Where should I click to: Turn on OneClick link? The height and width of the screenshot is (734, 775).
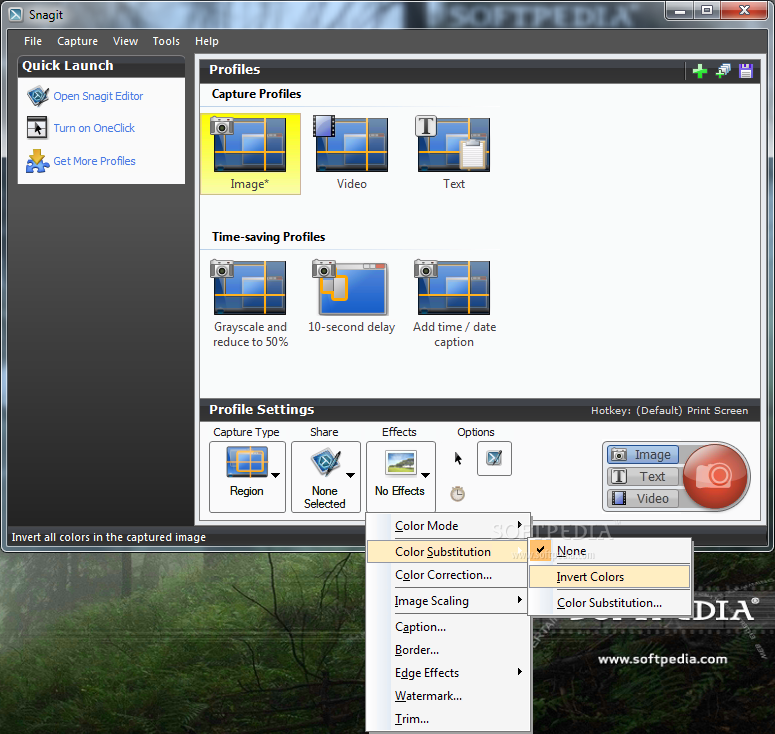coord(94,128)
